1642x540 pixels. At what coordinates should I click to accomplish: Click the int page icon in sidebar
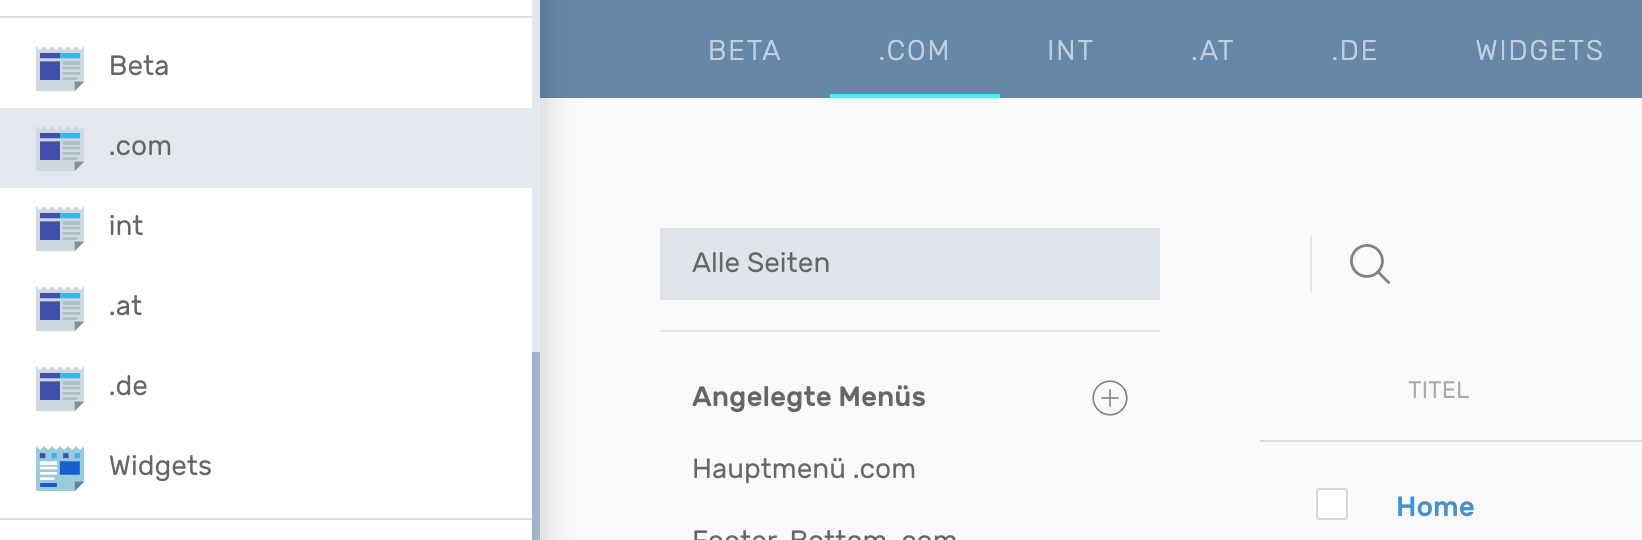point(59,228)
